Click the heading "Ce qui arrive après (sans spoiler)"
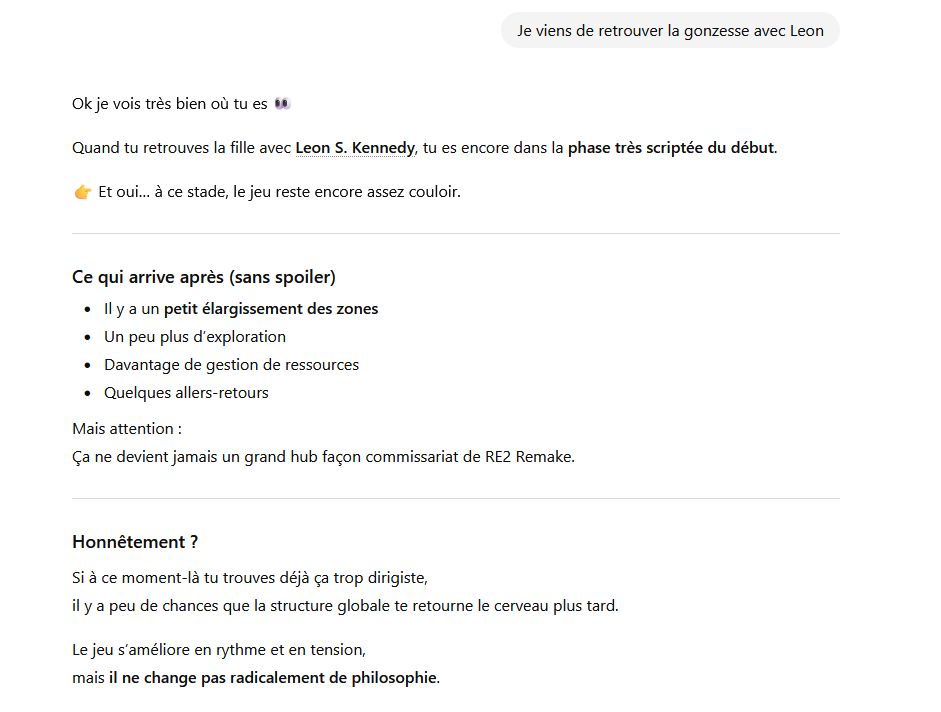Screen dimensions: 941x712 204,277
